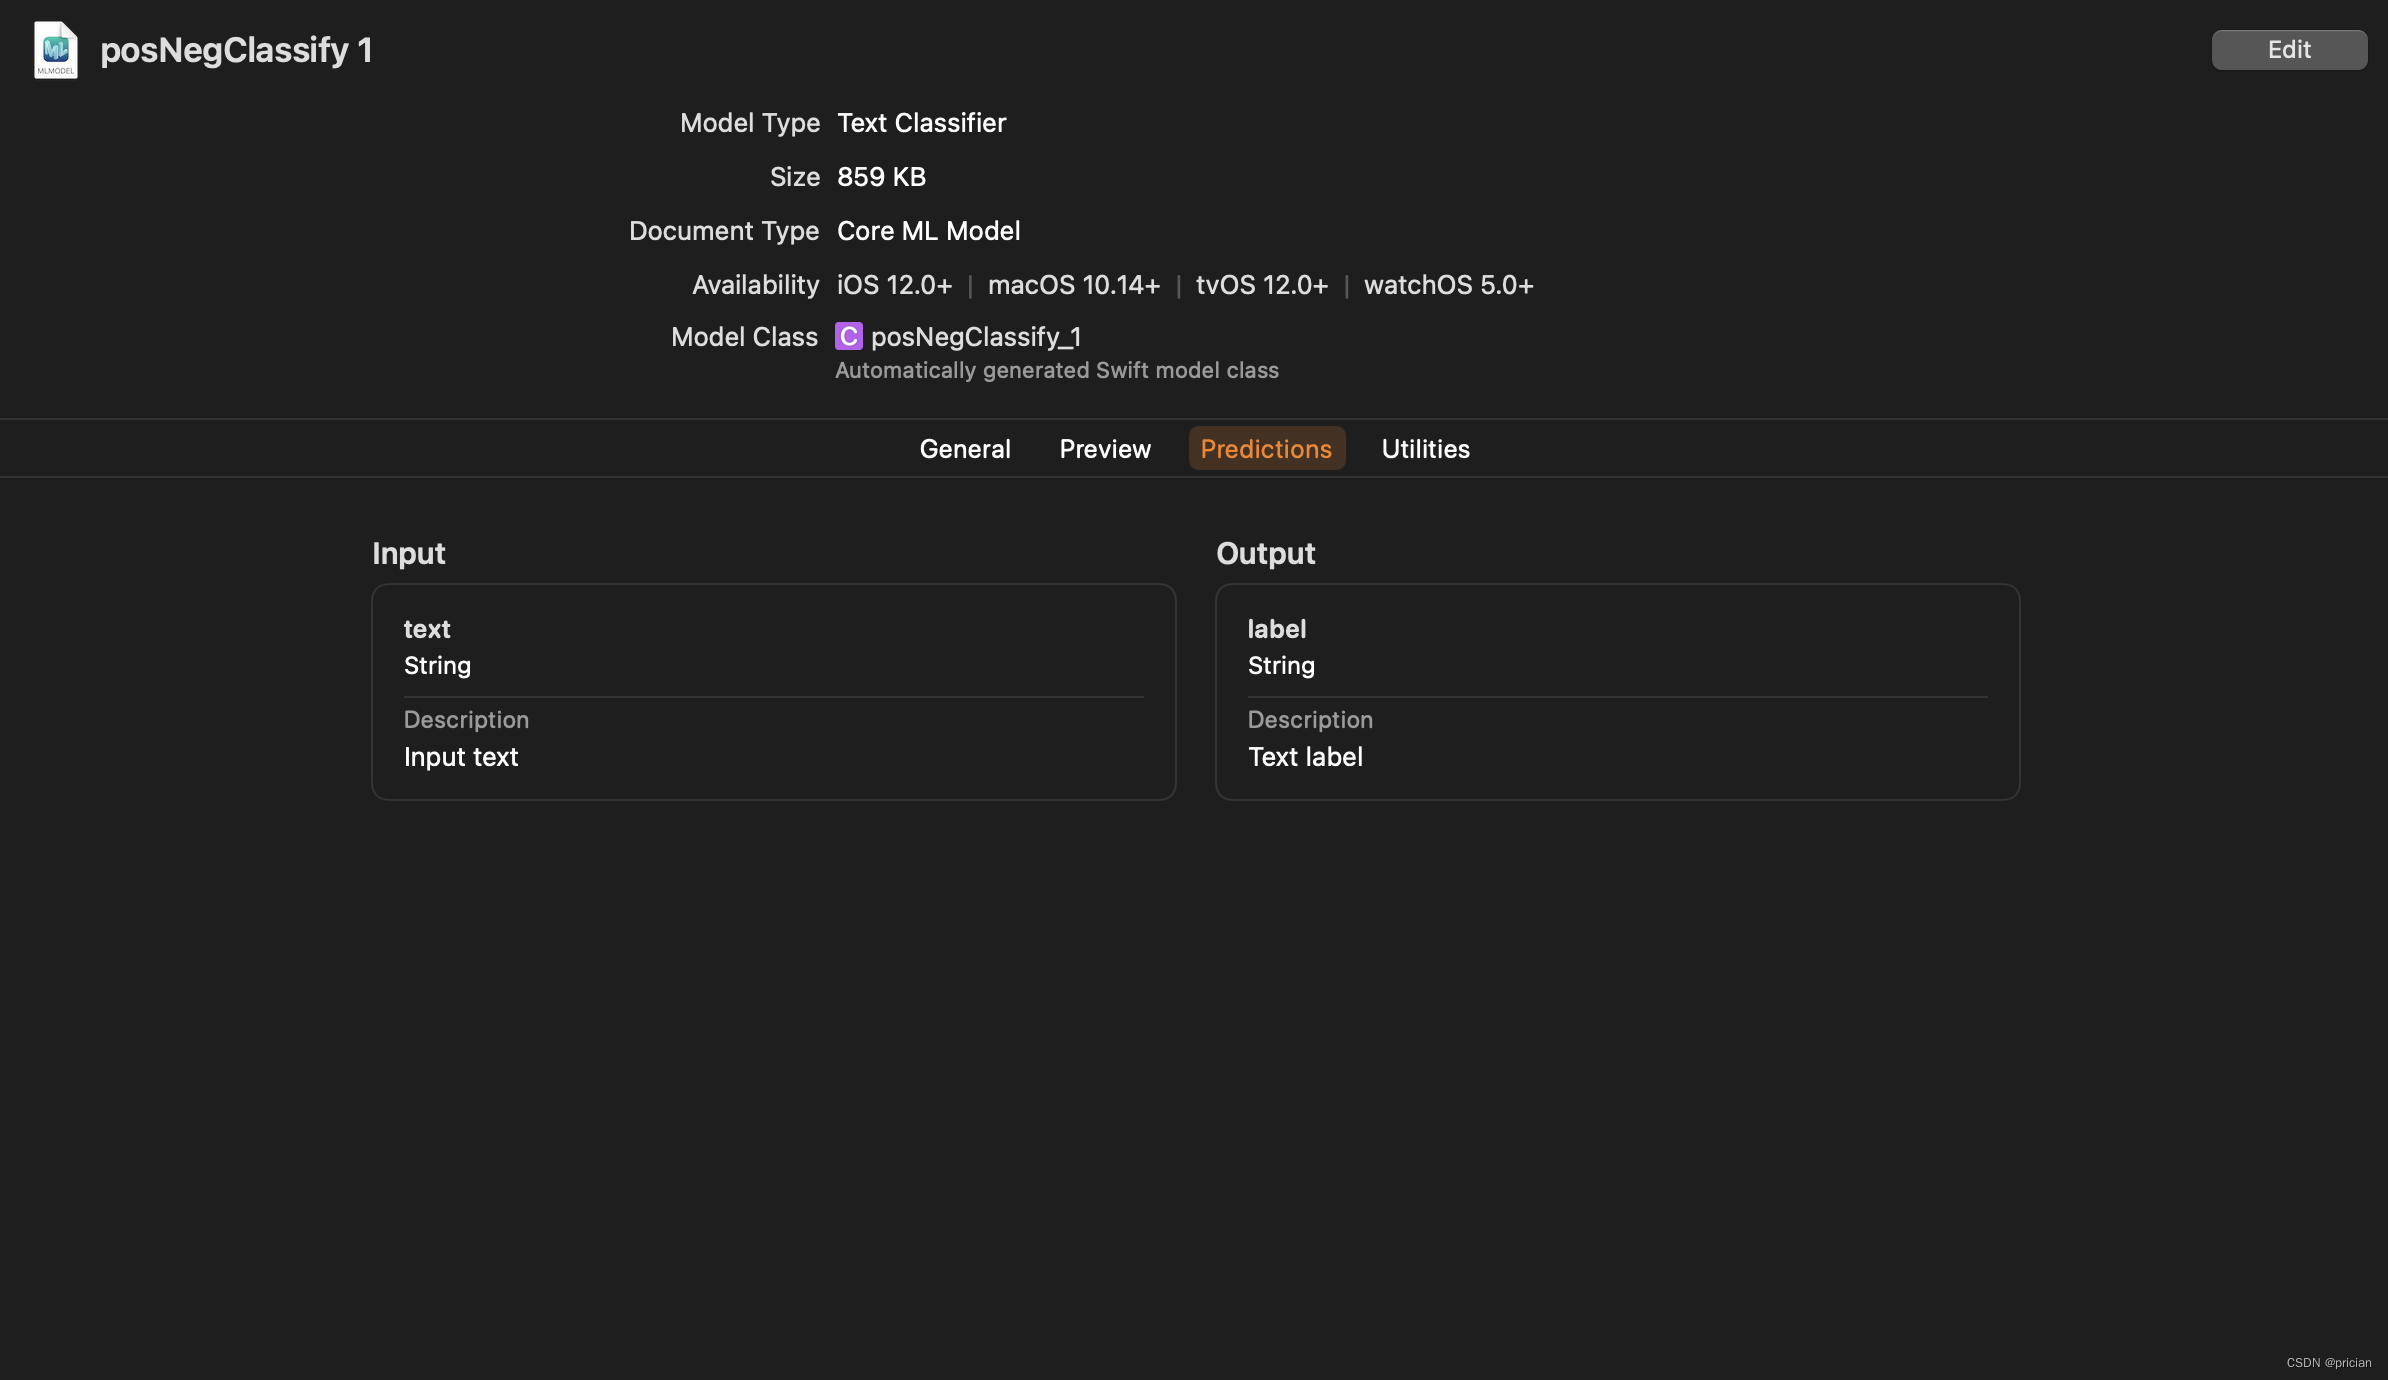Click the iOS 12.0+ availability entry
2388x1380 pixels.
click(x=894, y=285)
